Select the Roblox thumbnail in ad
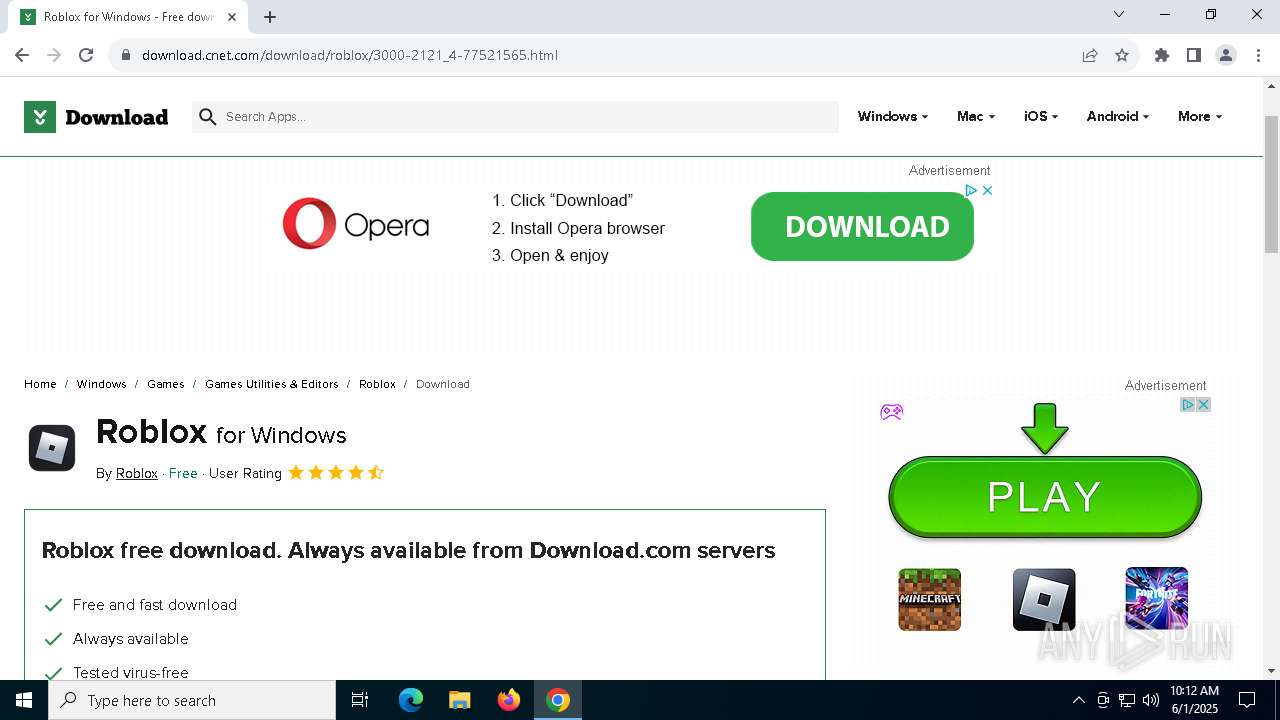The width and height of the screenshot is (1280, 720). (1044, 600)
